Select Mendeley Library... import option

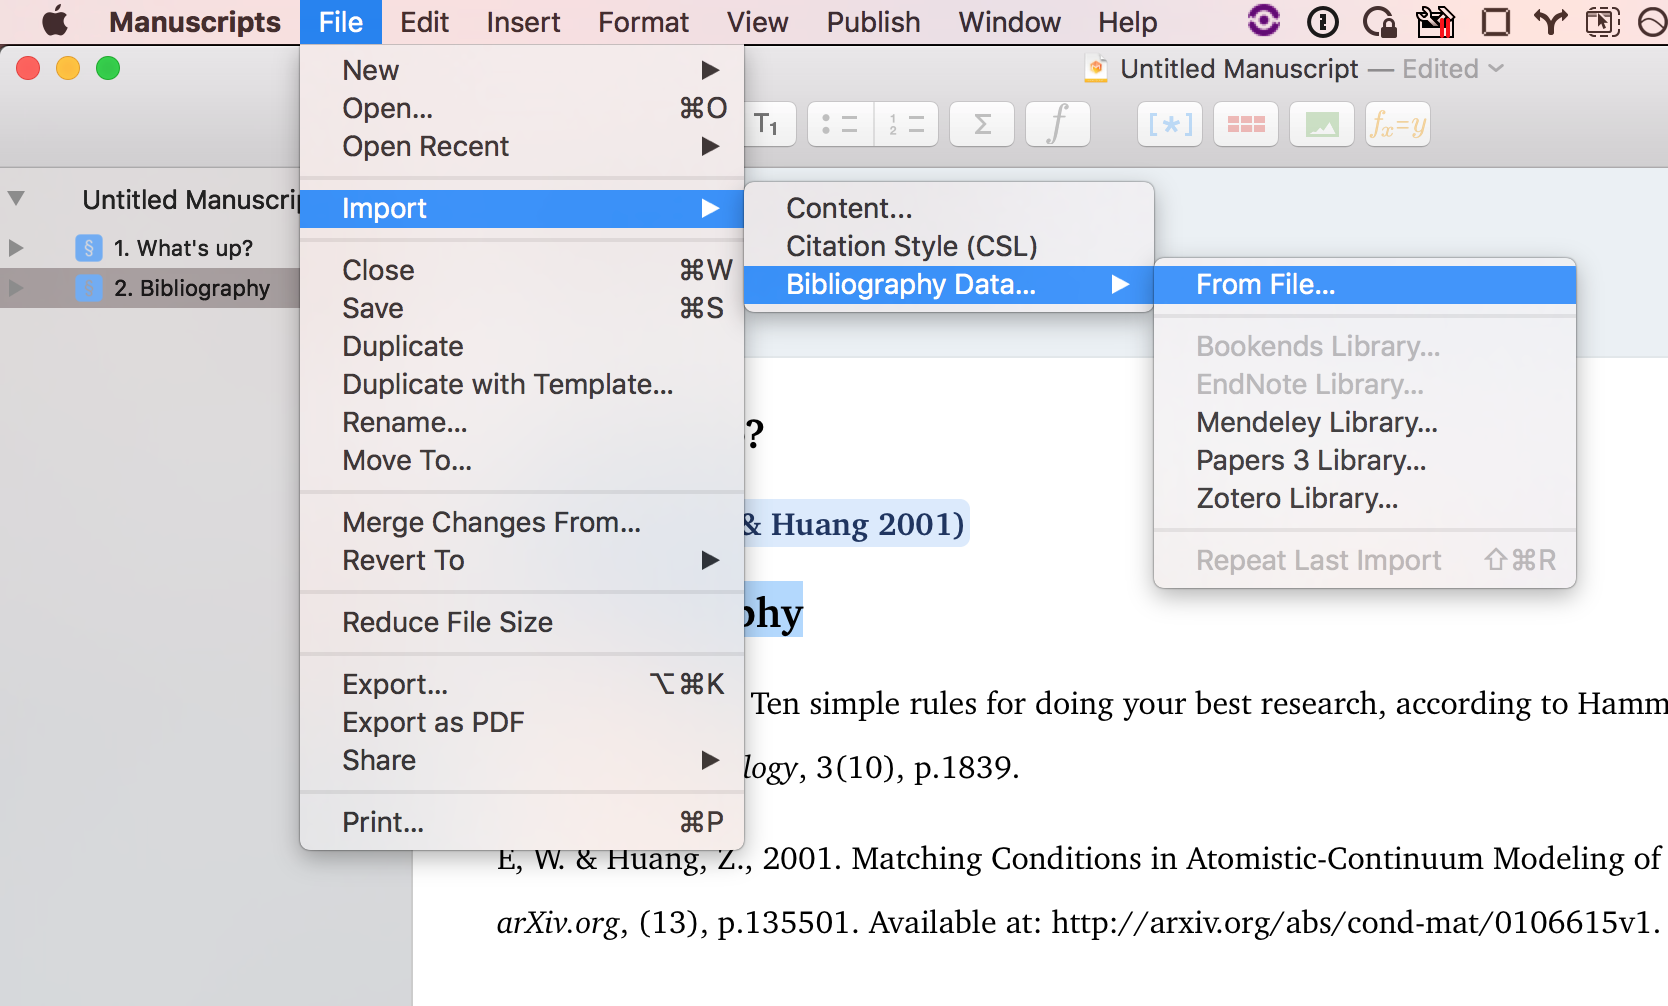pyautogui.click(x=1365, y=422)
